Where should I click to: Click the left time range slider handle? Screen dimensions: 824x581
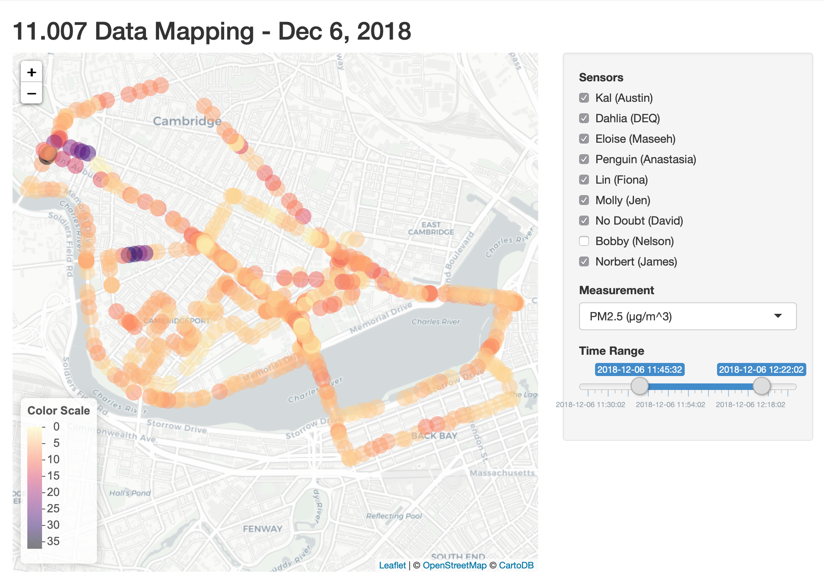[640, 386]
